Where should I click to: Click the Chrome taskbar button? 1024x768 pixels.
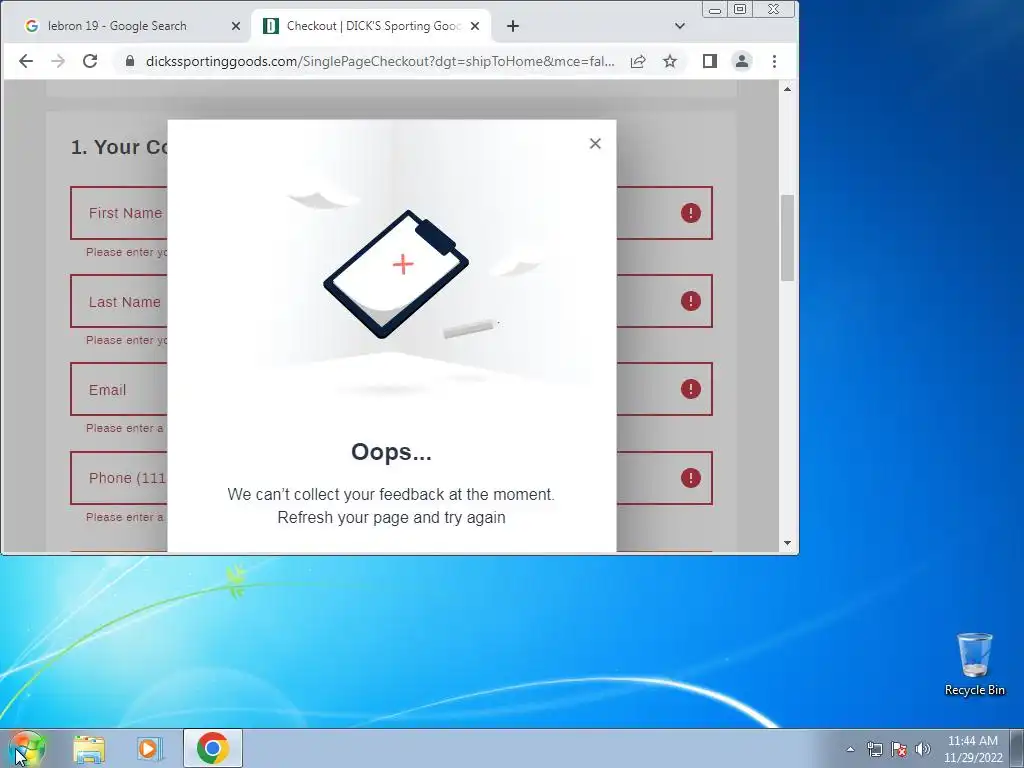[212, 748]
